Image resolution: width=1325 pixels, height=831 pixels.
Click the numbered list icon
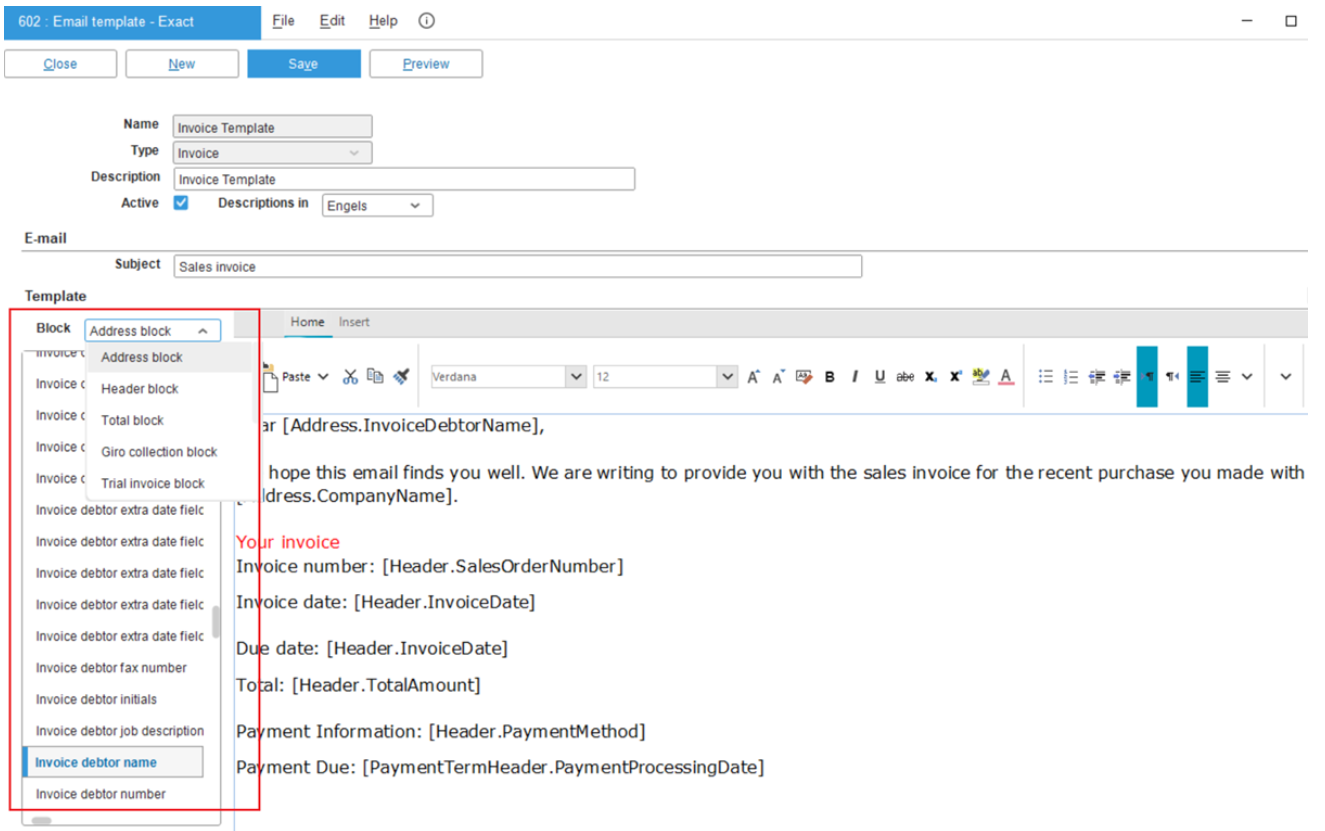(x=1071, y=377)
